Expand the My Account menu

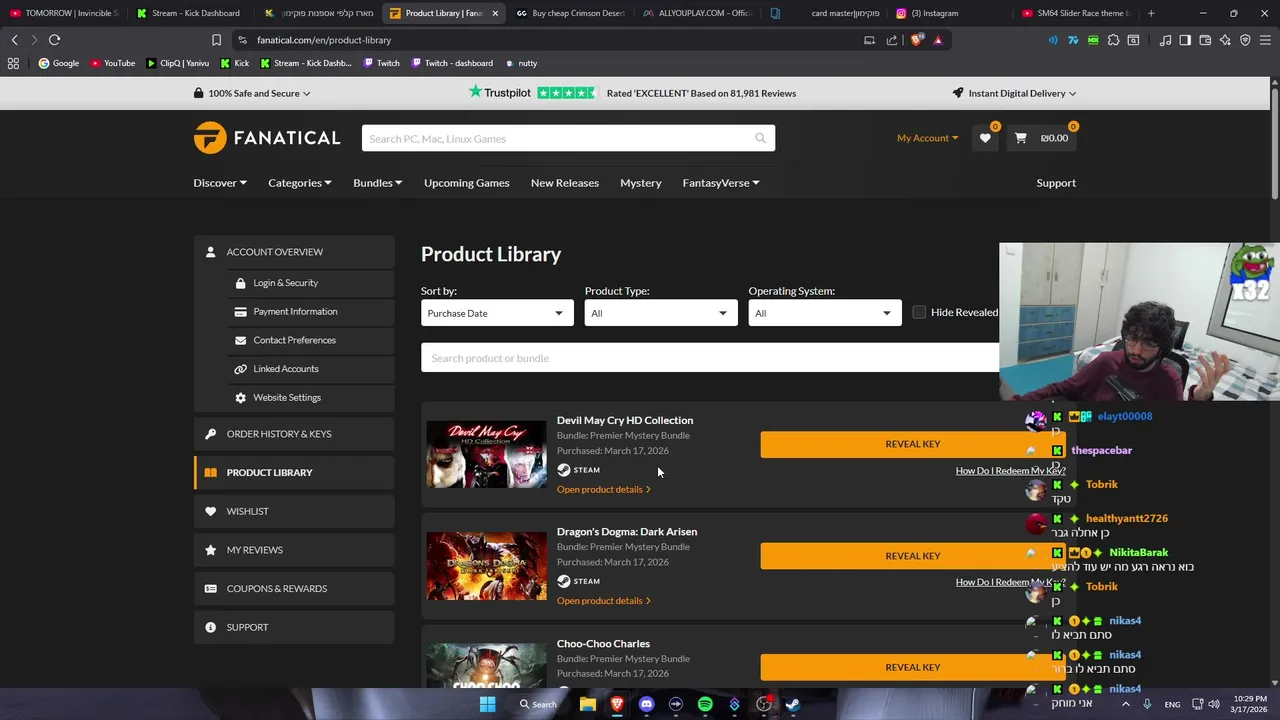click(x=927, y=138)
